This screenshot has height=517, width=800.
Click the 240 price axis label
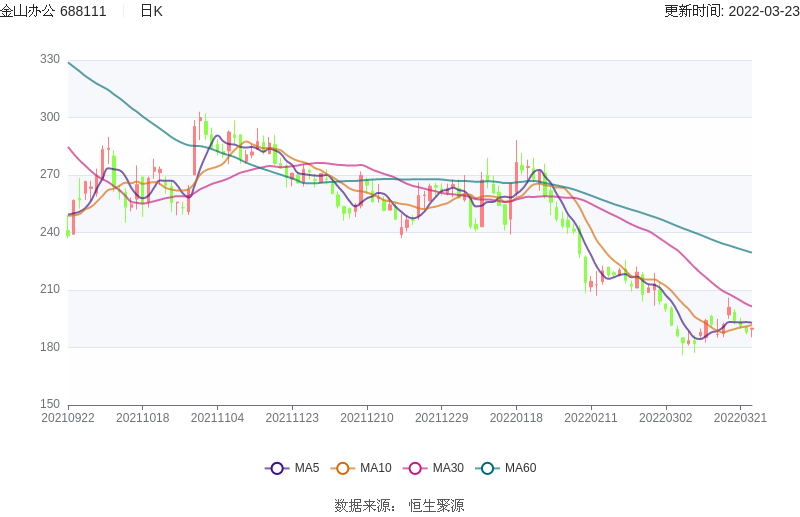(50, 232)
